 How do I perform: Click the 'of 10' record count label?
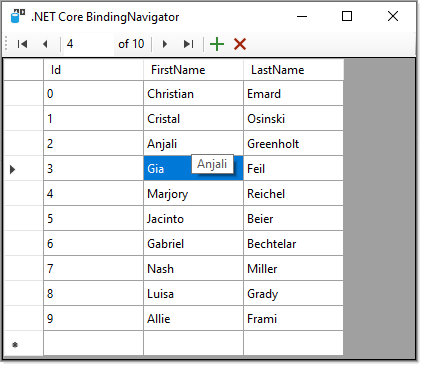pyautogui.click(x=131, y=44)
